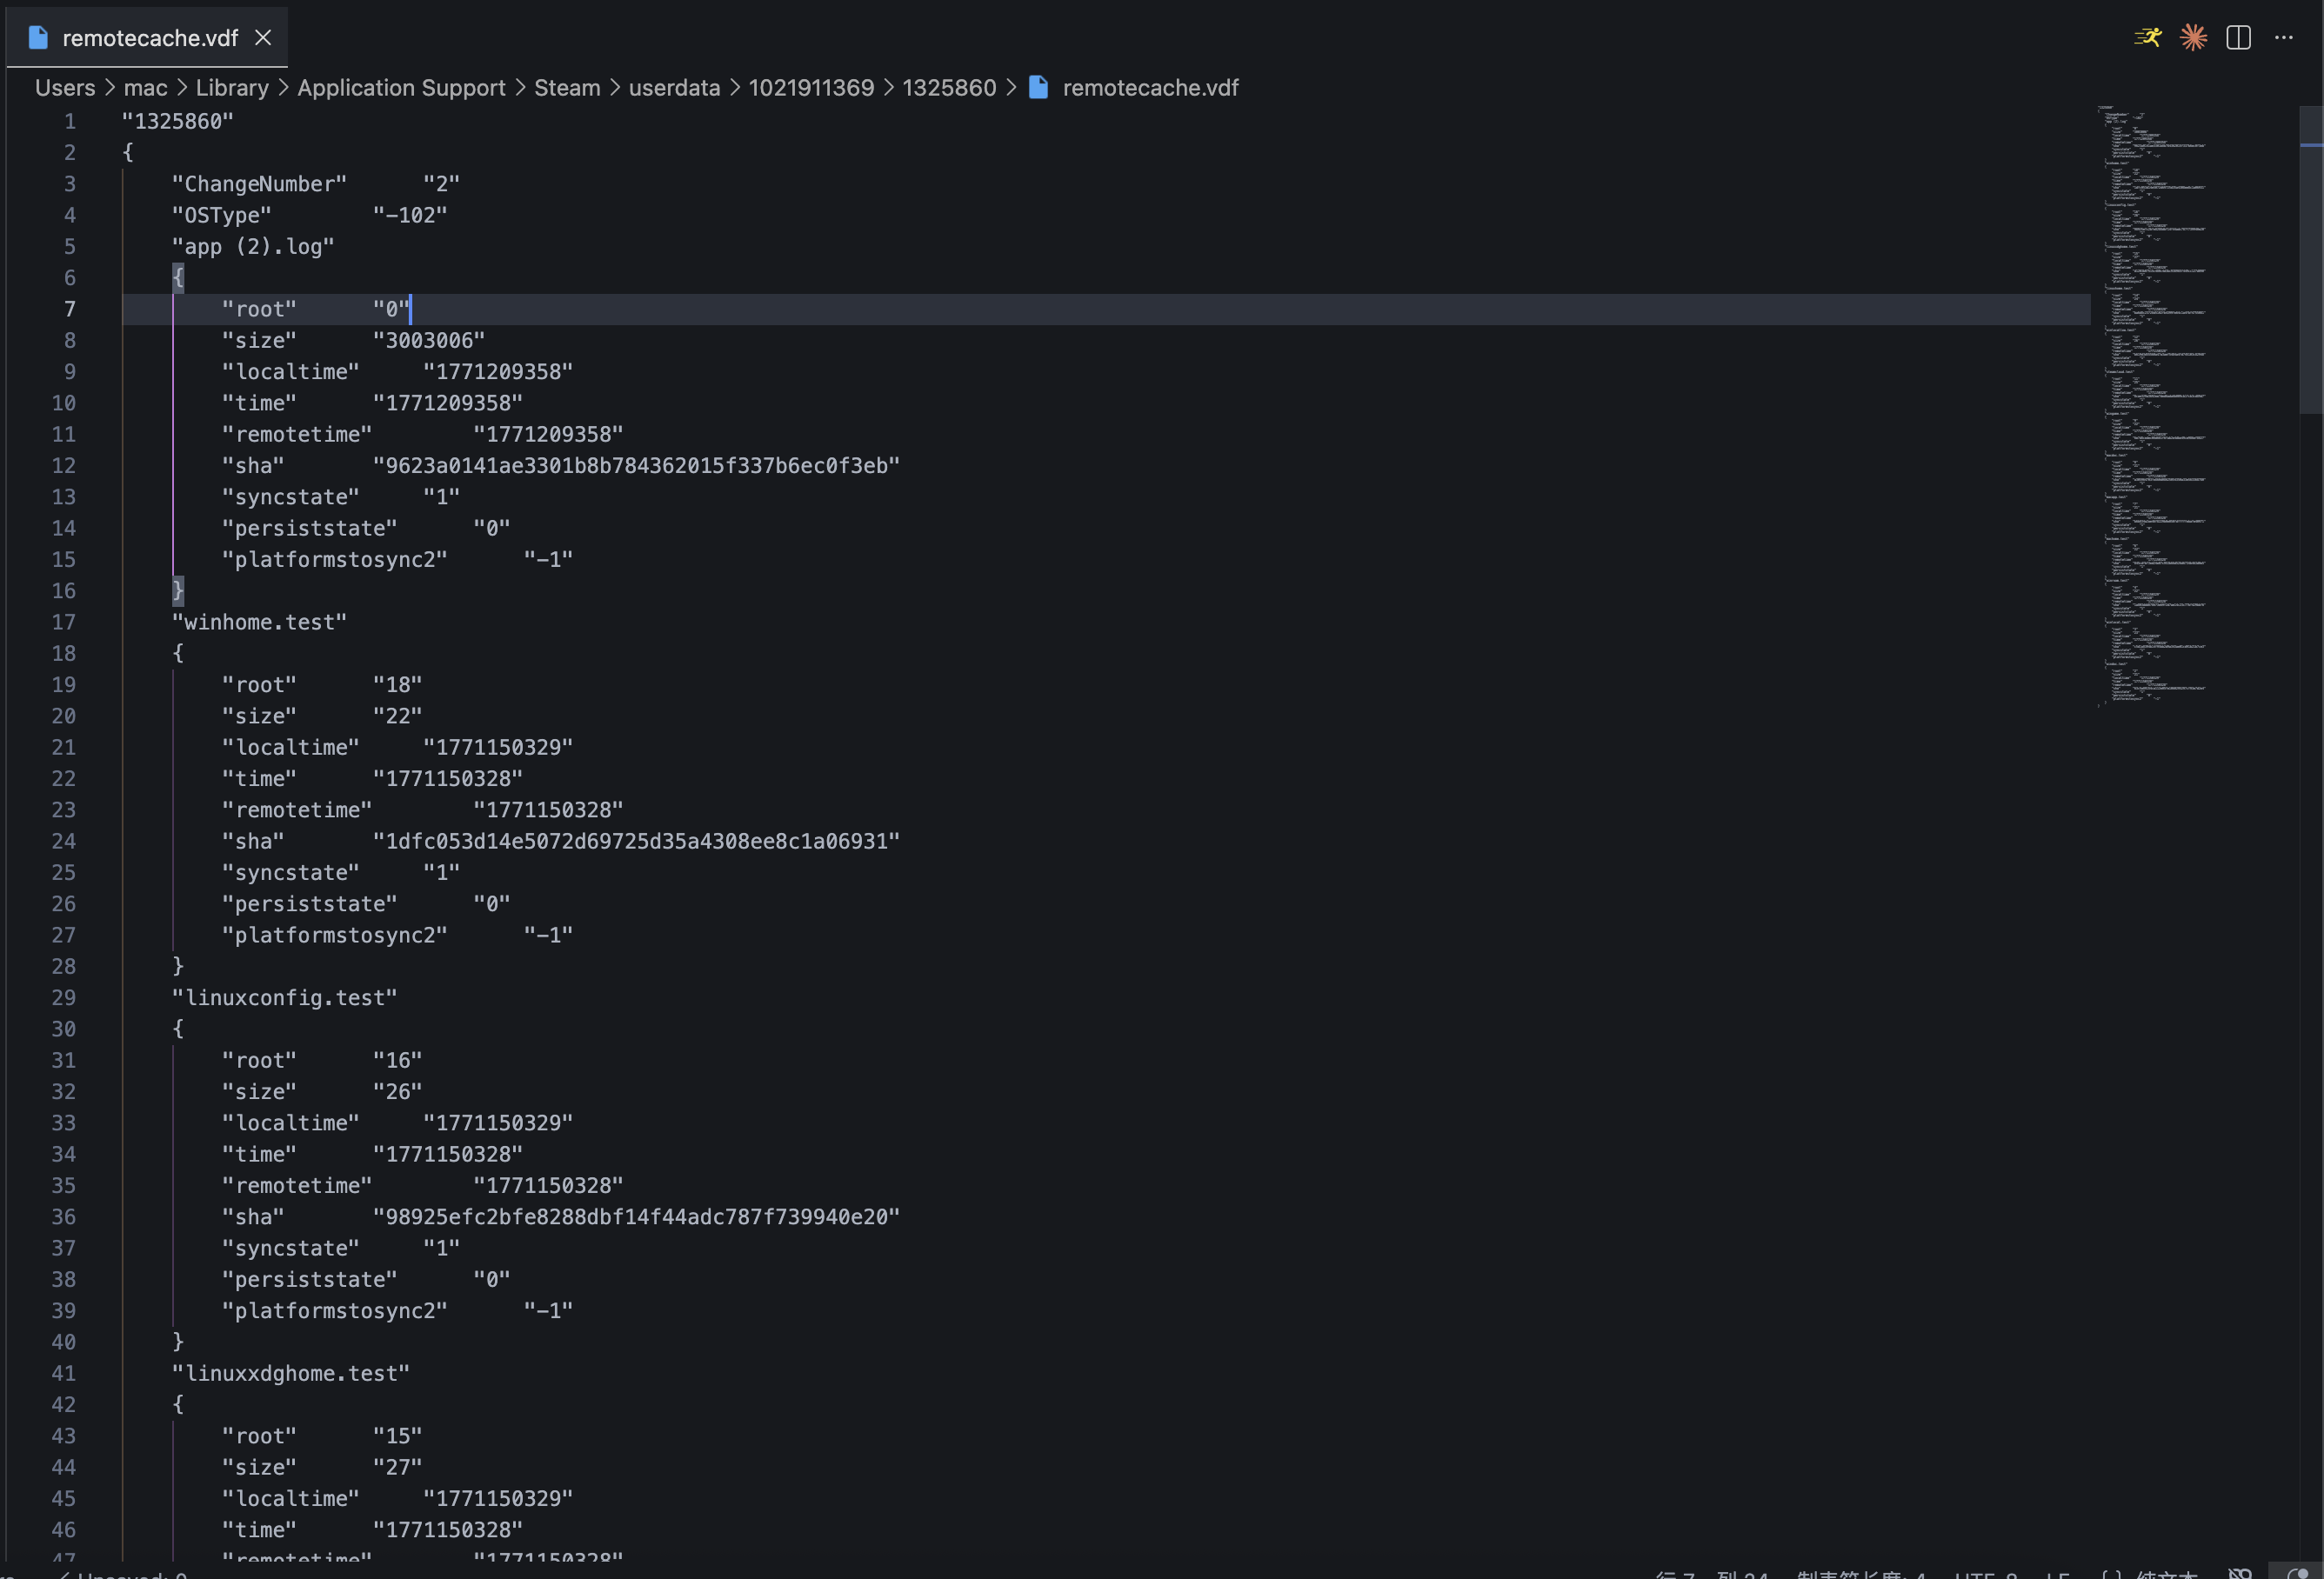The width and height of the screenshot is (2324, 1579).
Task: Open the userdata breadcrumb dropdown
Action: point(673,87)
